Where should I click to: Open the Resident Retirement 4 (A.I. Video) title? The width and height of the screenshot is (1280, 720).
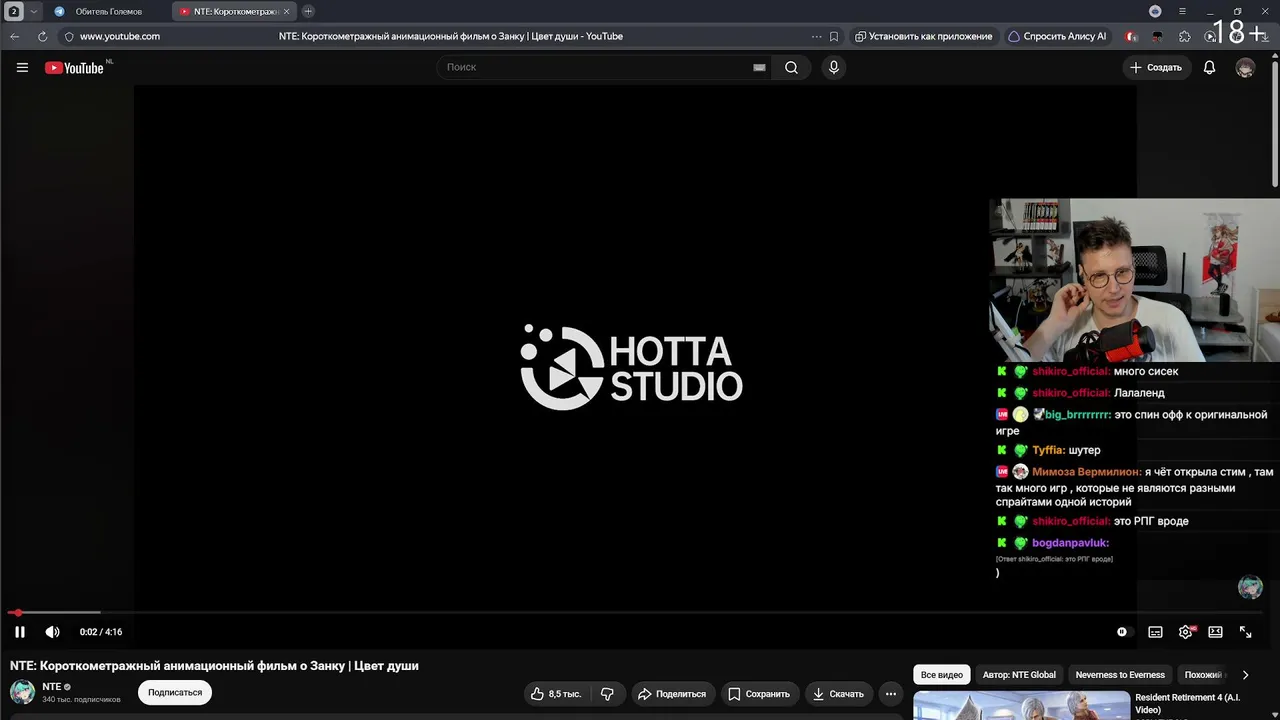click(1187, 703)
